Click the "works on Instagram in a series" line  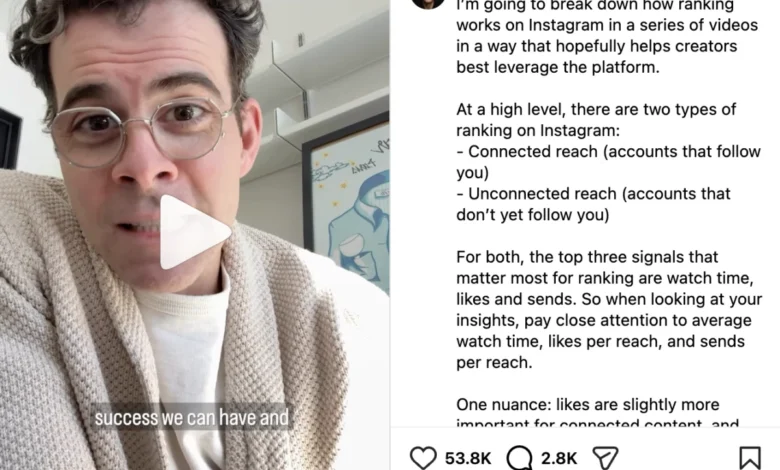[607, 25]
